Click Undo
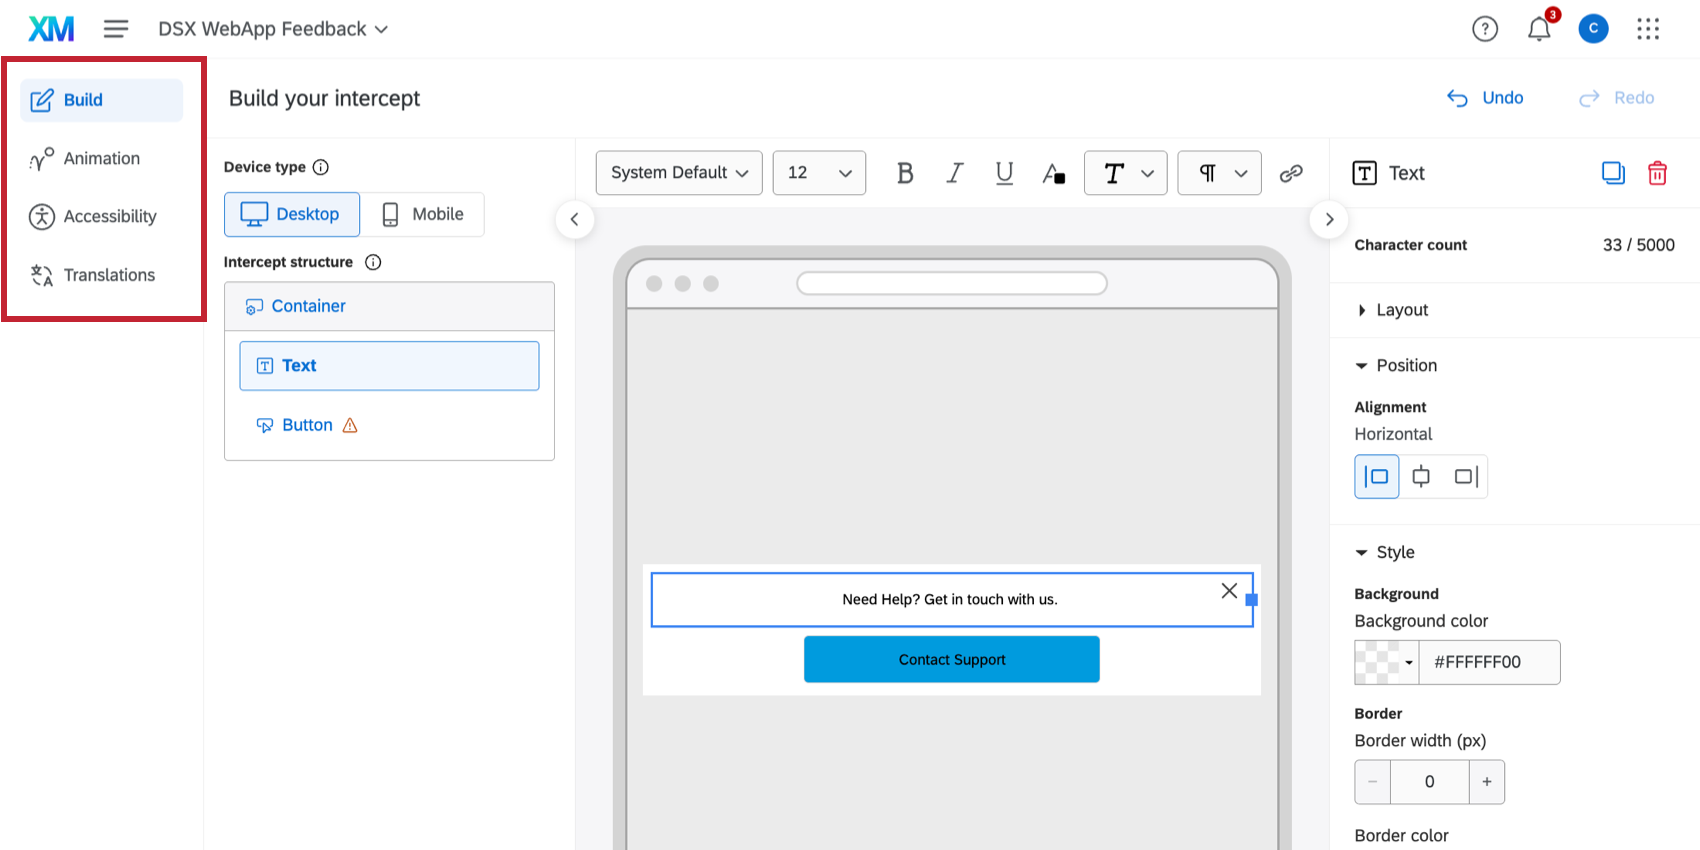The width and height of the screenshot is (1700, 850). pyautogui.click(x=1485, y=98)
